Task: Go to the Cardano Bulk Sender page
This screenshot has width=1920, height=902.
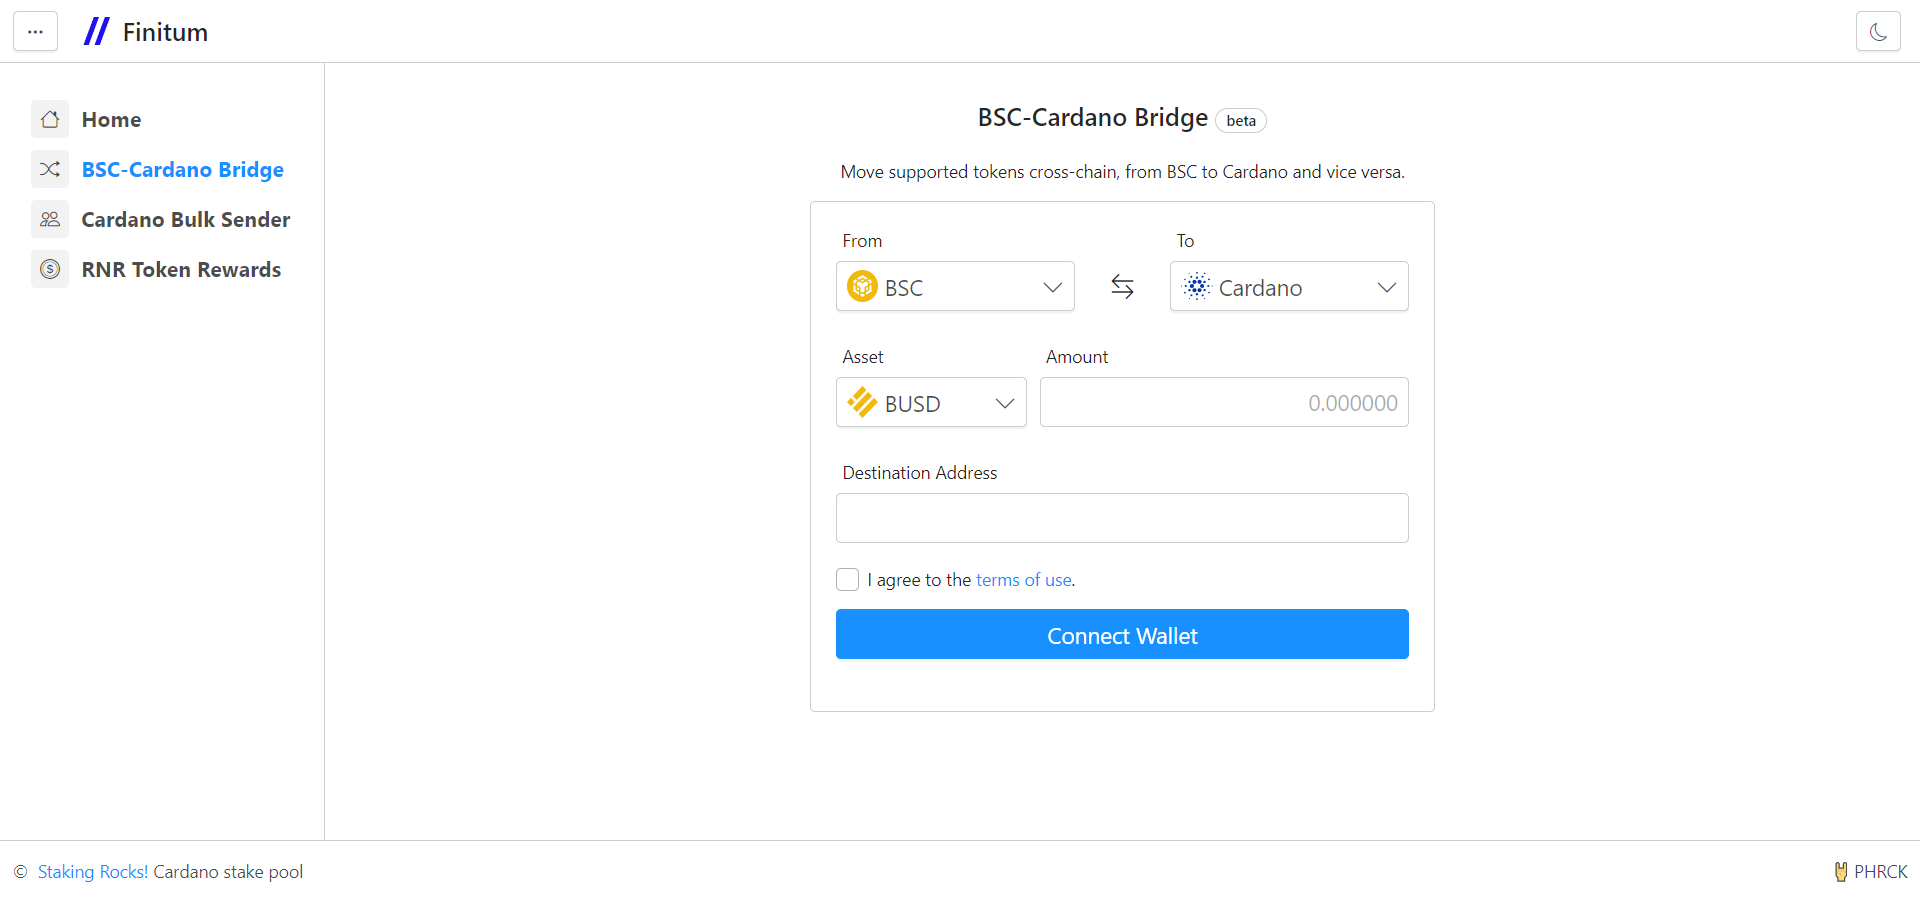Action: 186,219
